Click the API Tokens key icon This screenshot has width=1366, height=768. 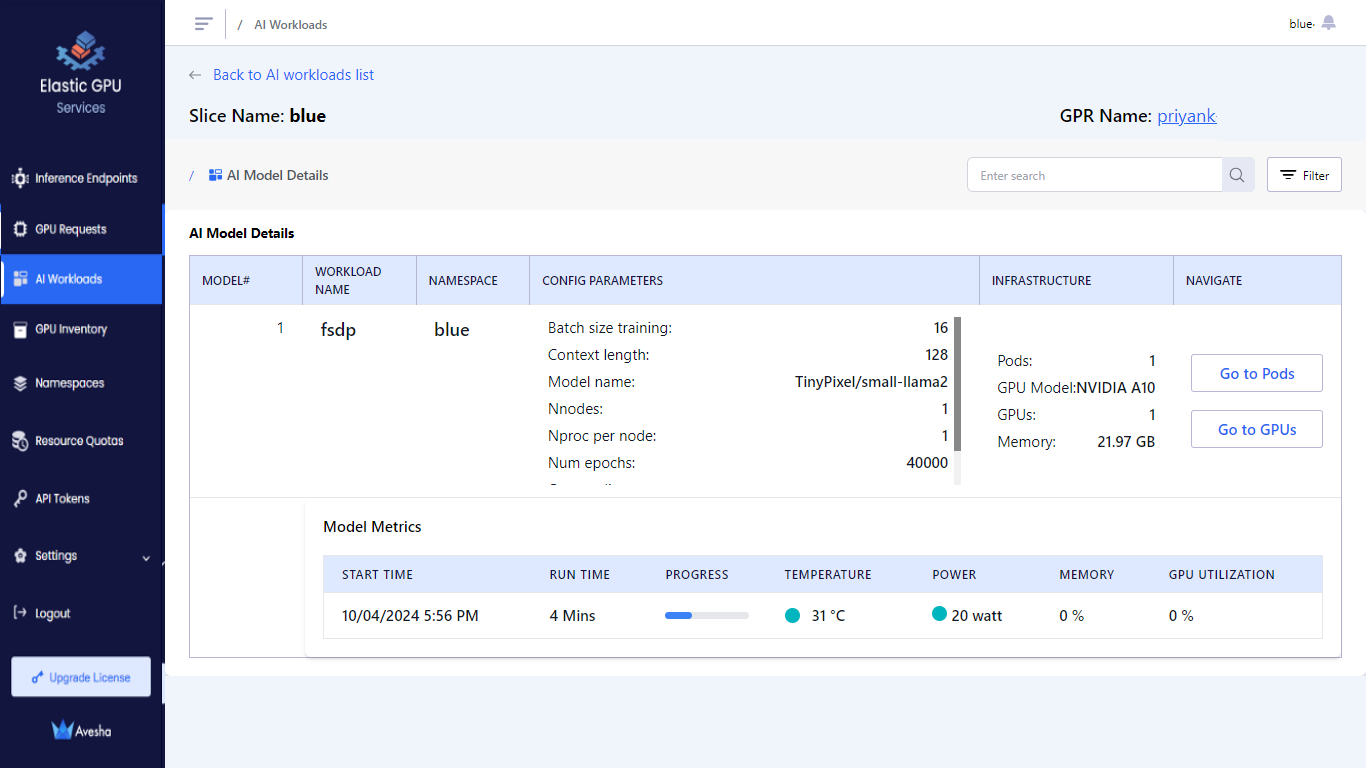point(20,498)
